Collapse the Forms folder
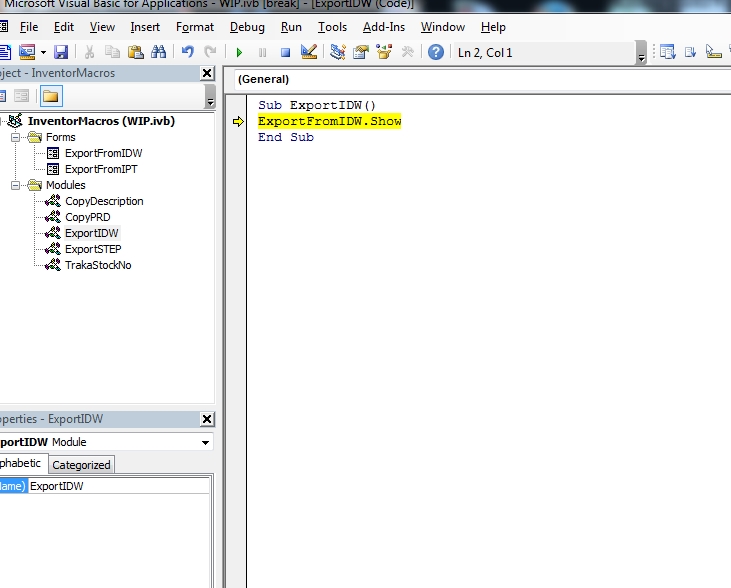 pos(15,137)
